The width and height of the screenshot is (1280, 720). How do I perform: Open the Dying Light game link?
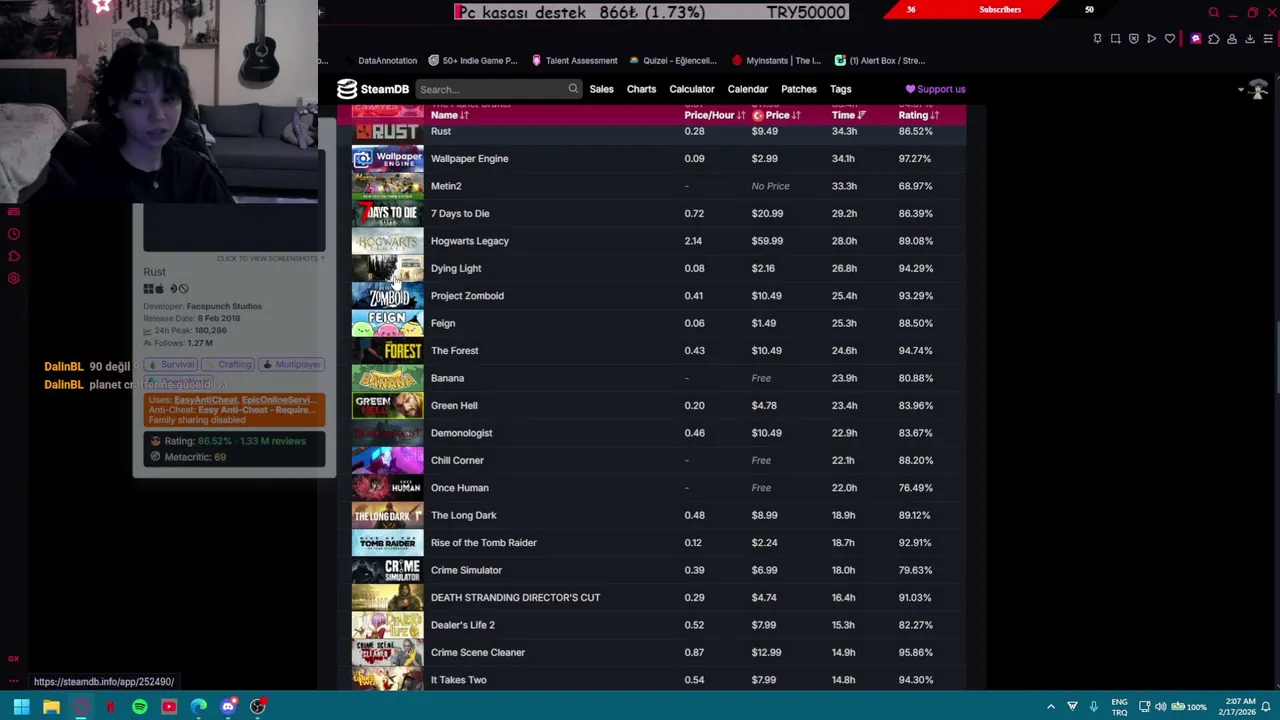(456, 268)
